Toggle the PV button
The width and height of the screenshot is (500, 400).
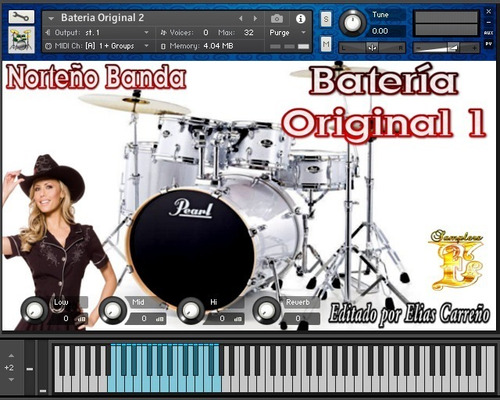coord(489,44)
